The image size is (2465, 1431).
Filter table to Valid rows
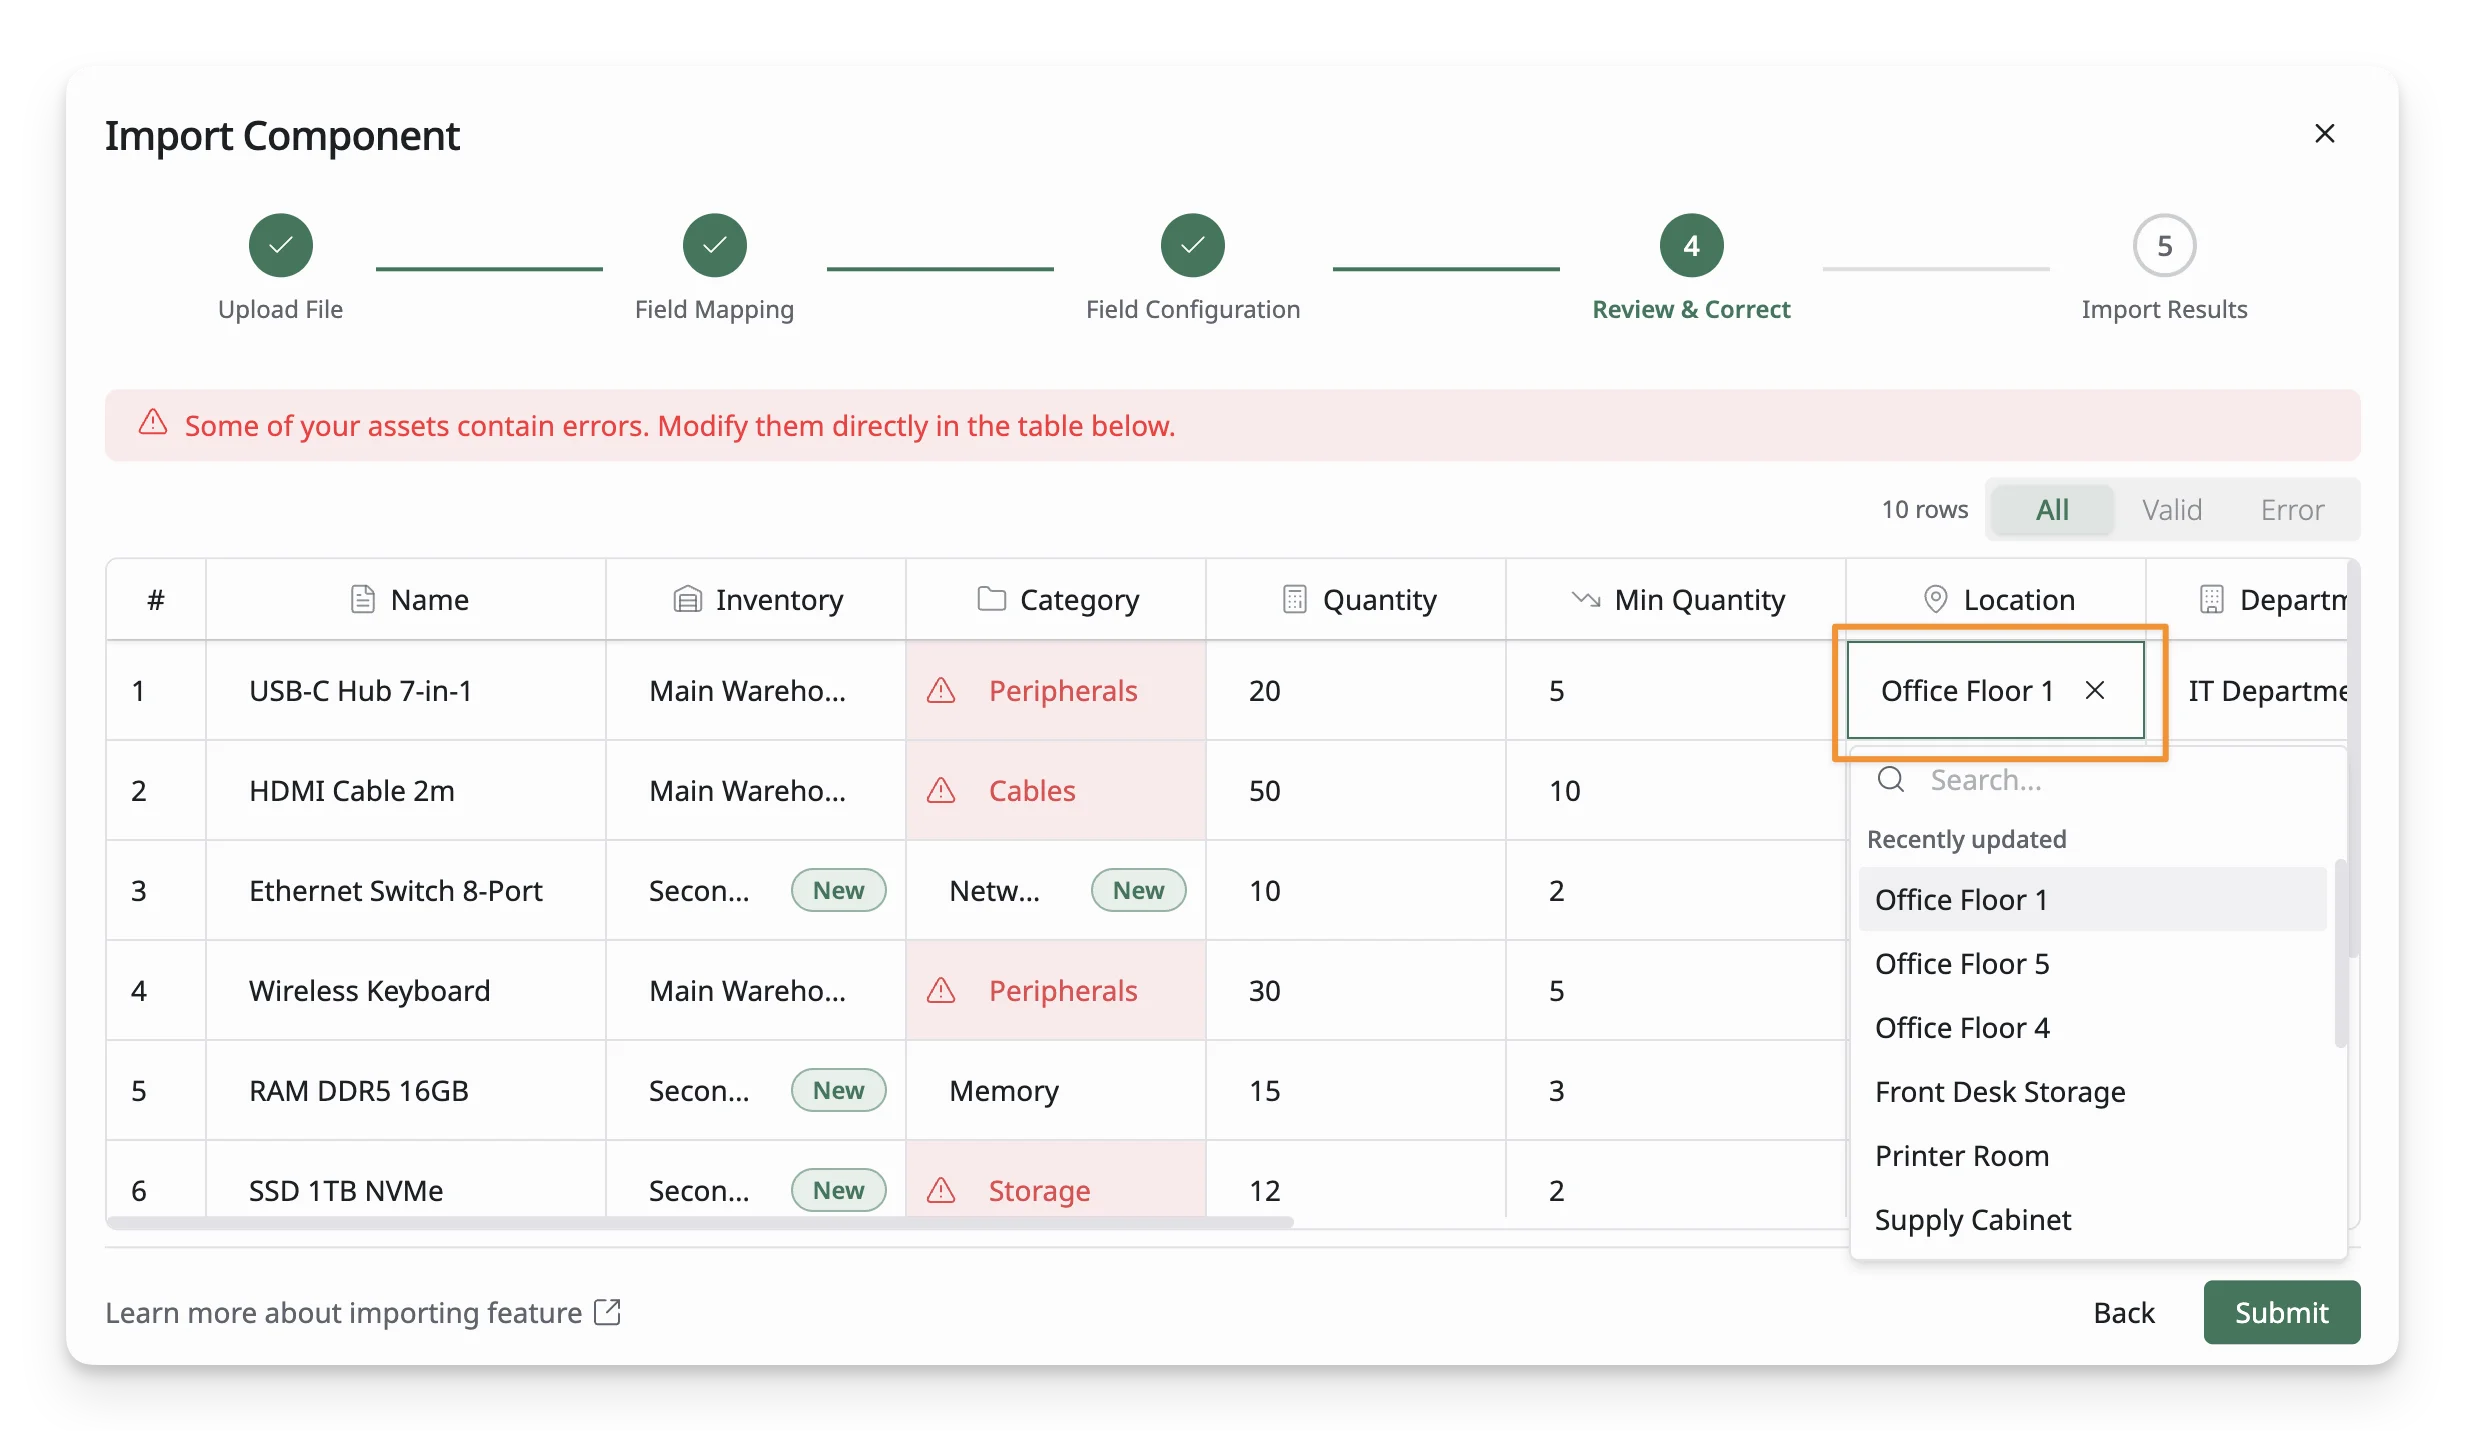tap(2172, 509)
